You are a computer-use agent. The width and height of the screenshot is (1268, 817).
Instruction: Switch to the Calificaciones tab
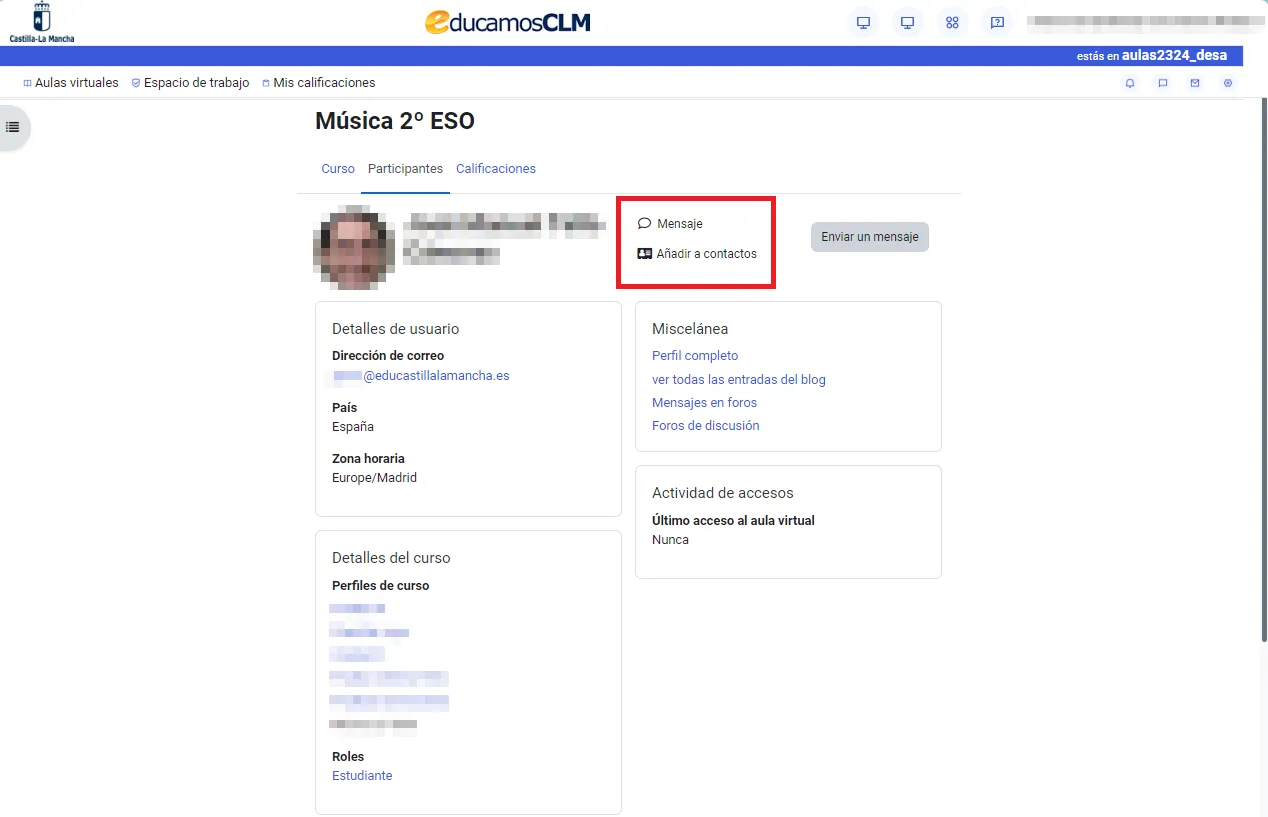click(x=496, y=169)
